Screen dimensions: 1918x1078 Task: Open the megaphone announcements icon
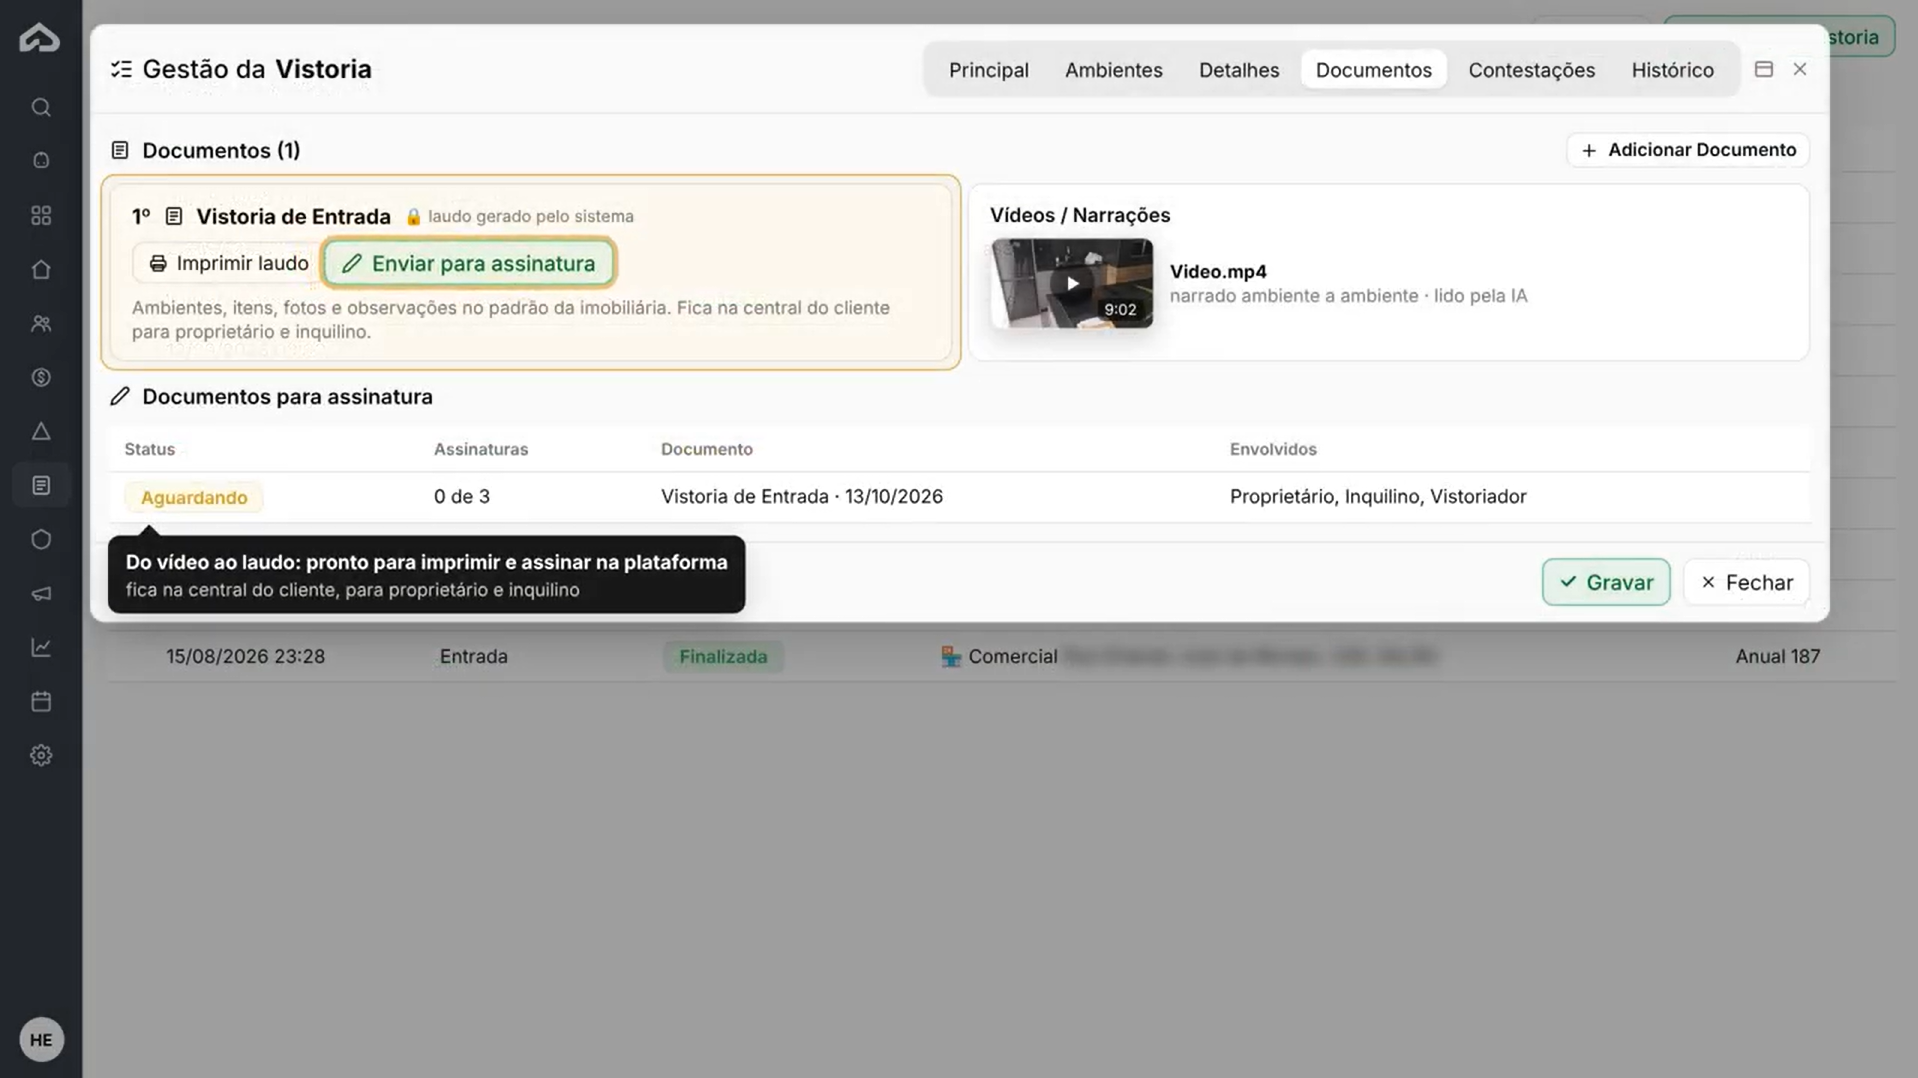41,593
